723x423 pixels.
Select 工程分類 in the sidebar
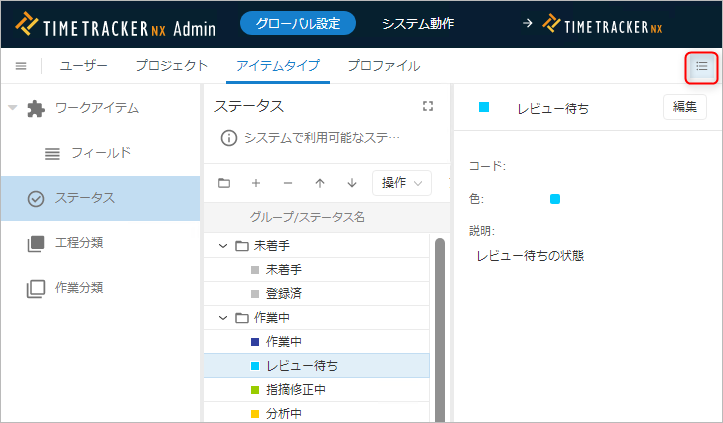78,243
